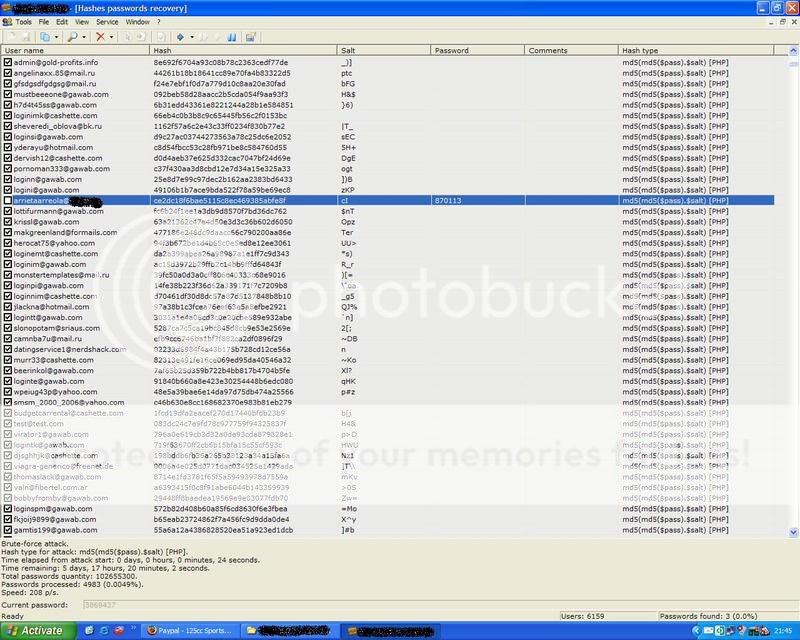
Task: Sort by the Hash column header
Action: click(x=243, y=51)
